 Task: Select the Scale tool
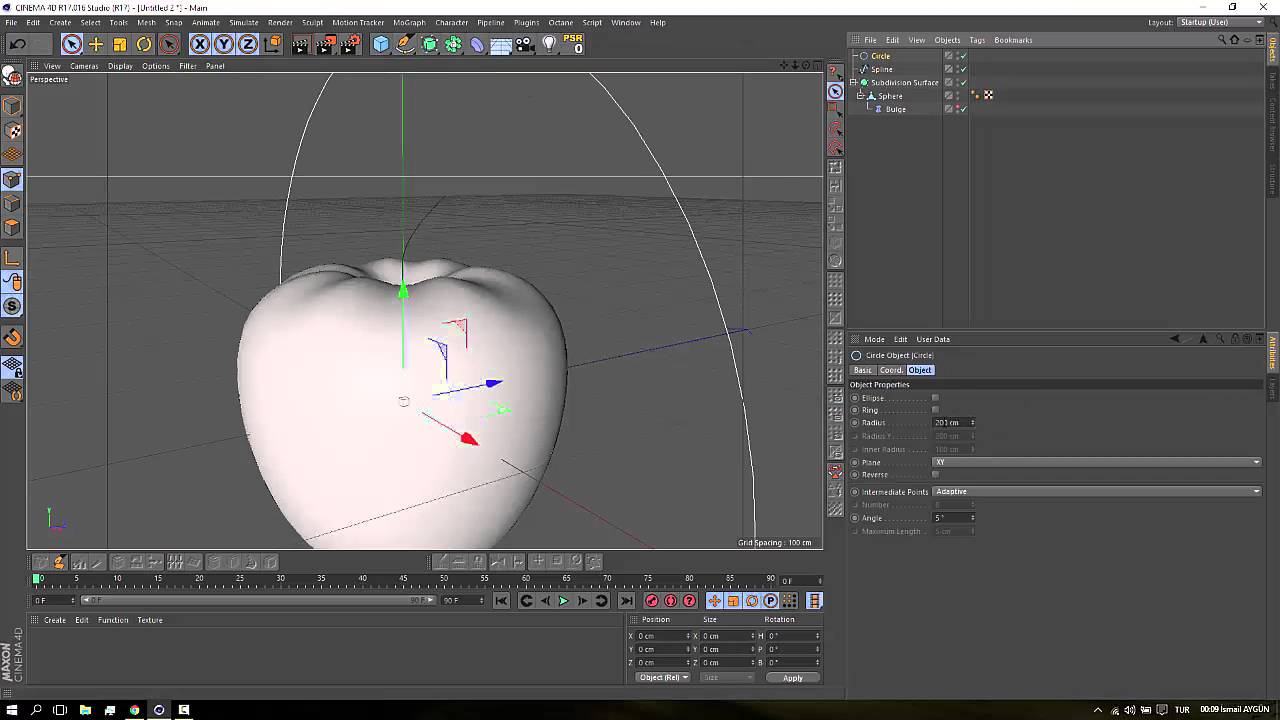pyautogui.click(x=120, y=44)
